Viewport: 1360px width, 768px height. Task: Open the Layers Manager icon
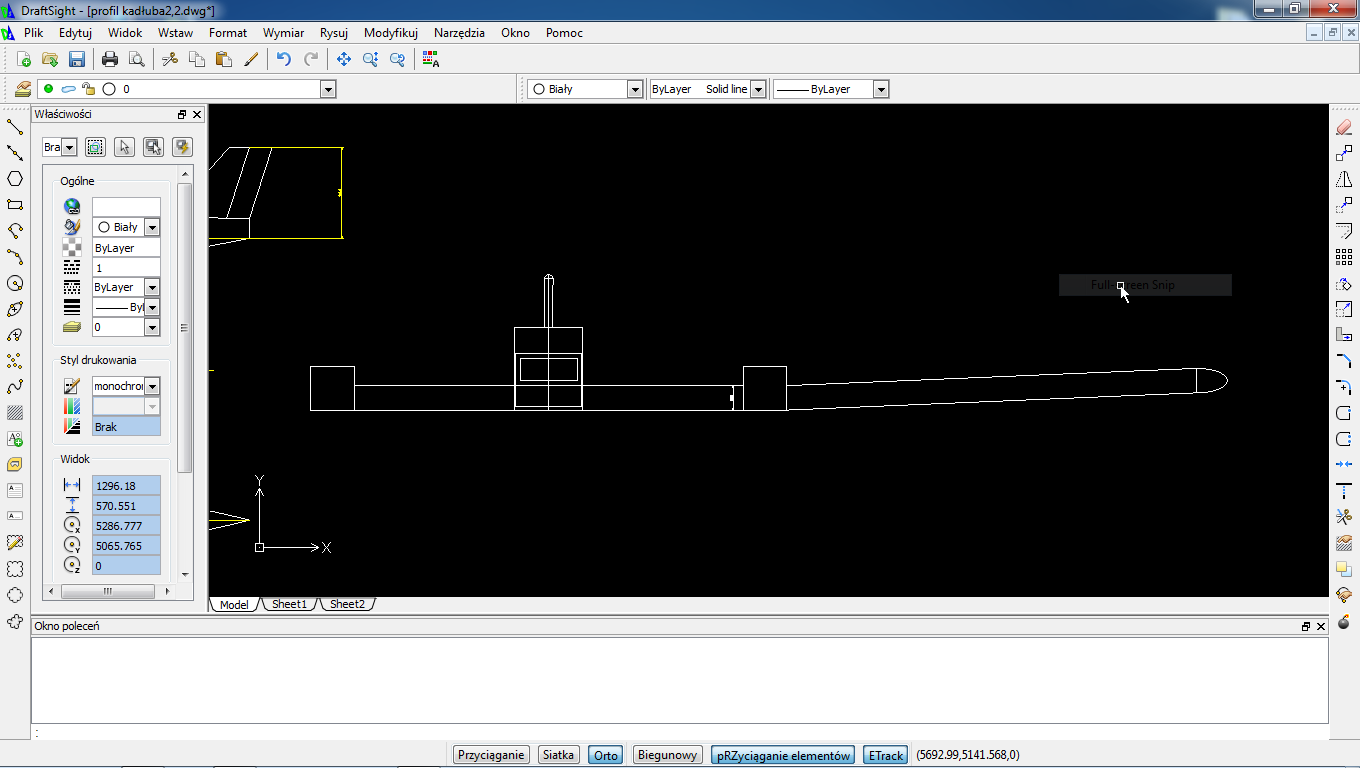pos(23,89)
